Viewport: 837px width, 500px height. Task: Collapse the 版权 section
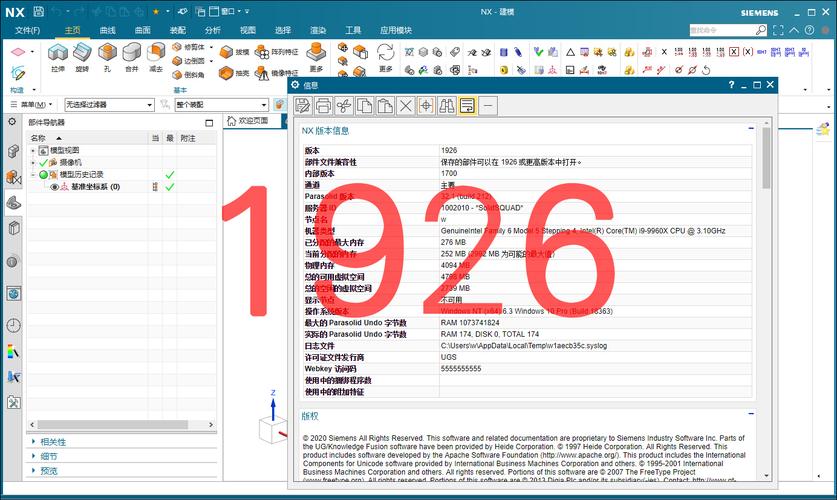pyautogui.click(x=751, y=414)
